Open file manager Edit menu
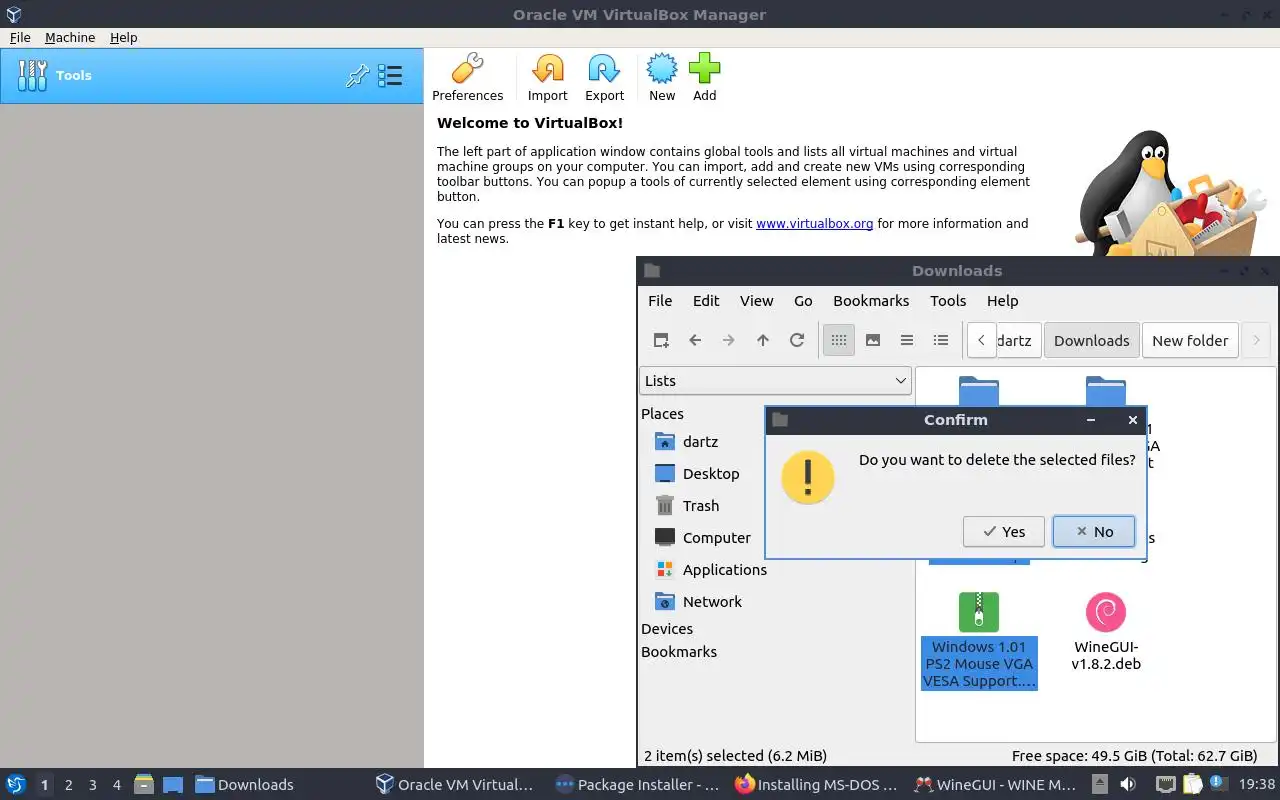Viewport: 1280px width, 800px height. tap(706, 301)
